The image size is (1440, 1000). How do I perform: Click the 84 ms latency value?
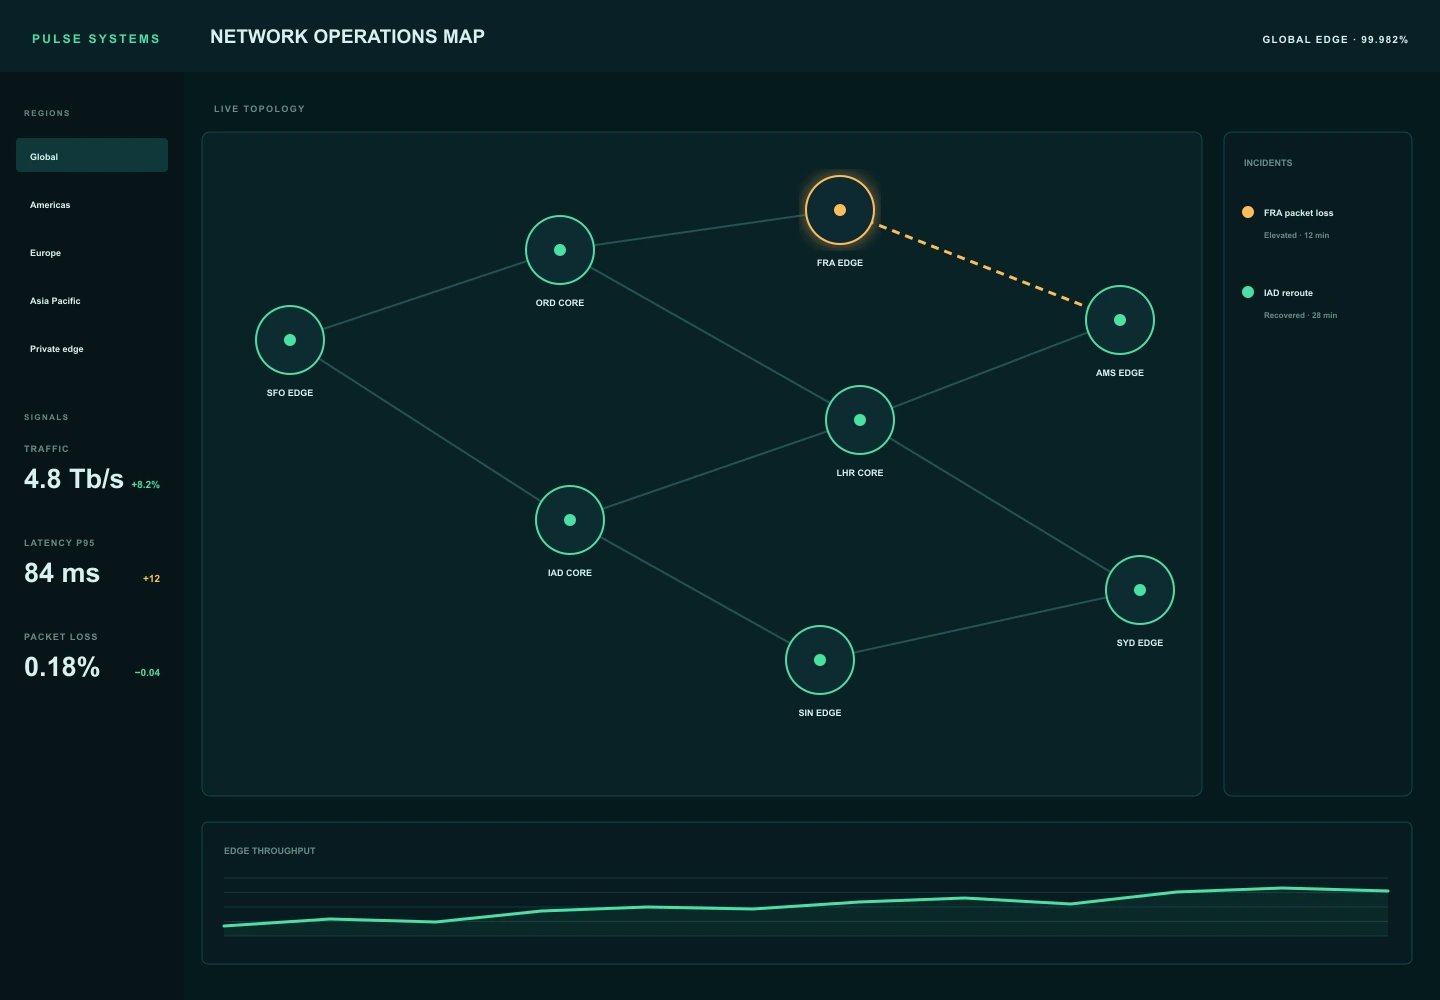pyautogui.click(x=62, y=573)
